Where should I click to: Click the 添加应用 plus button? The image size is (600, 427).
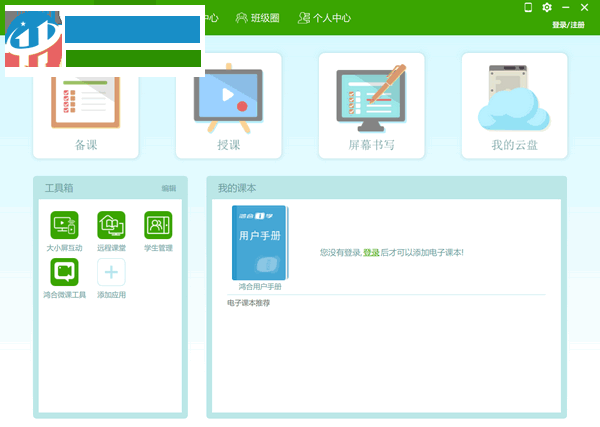point(111,272)
